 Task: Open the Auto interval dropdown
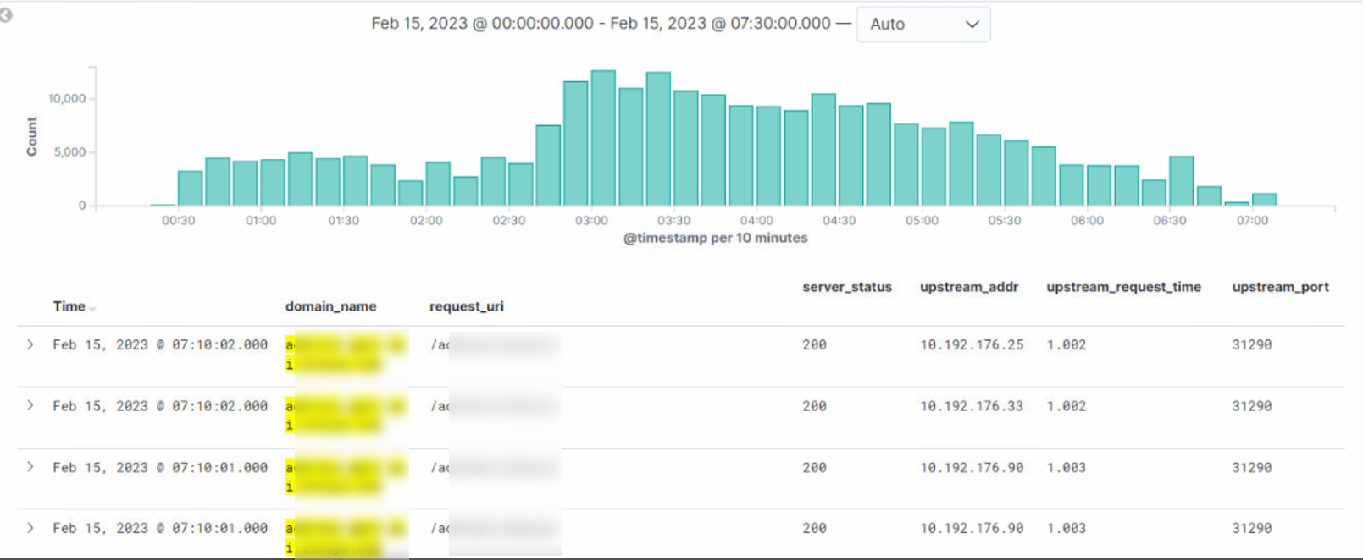923,24
